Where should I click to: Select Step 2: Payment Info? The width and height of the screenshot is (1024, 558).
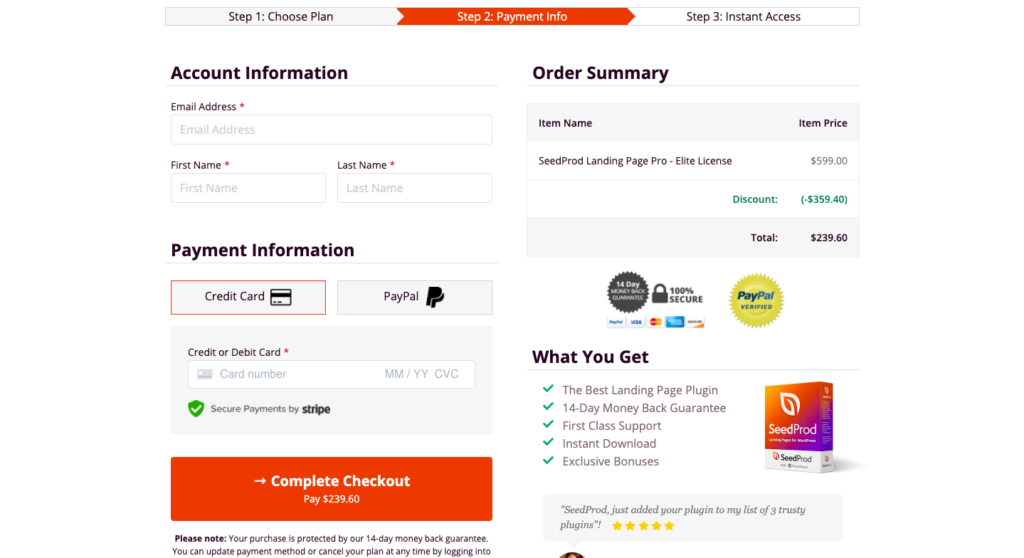point(512,16)
